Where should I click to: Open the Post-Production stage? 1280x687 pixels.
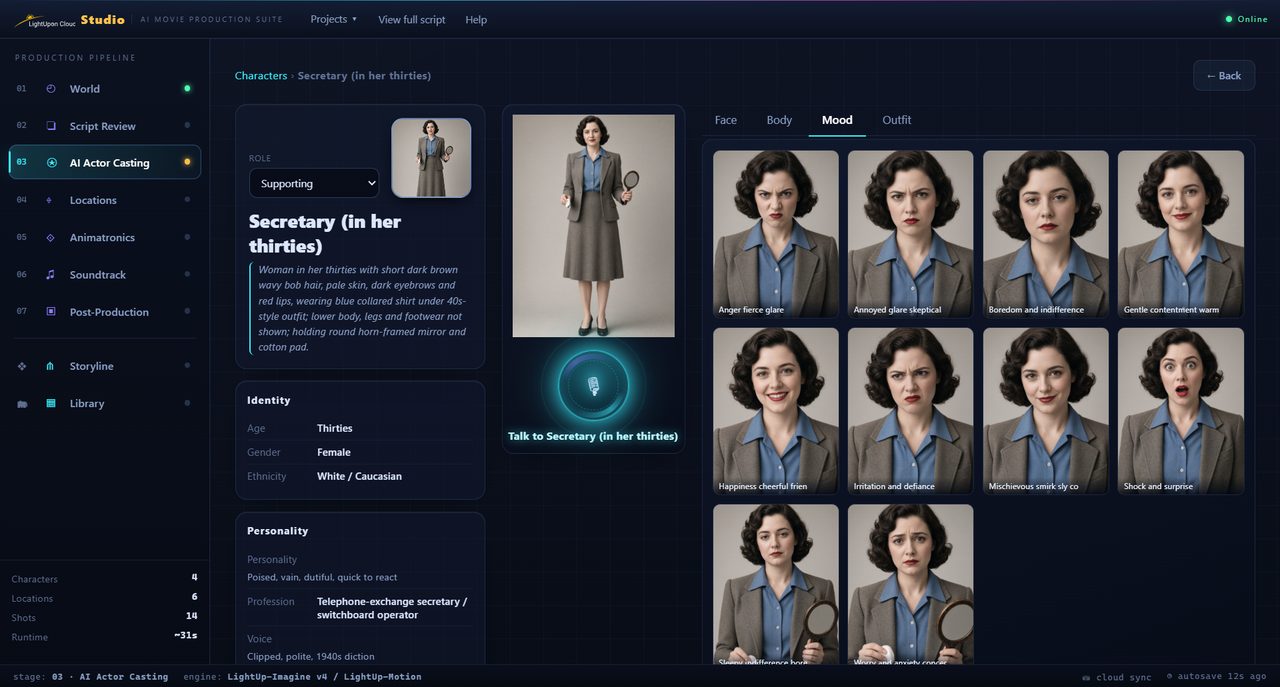[104, 312]
